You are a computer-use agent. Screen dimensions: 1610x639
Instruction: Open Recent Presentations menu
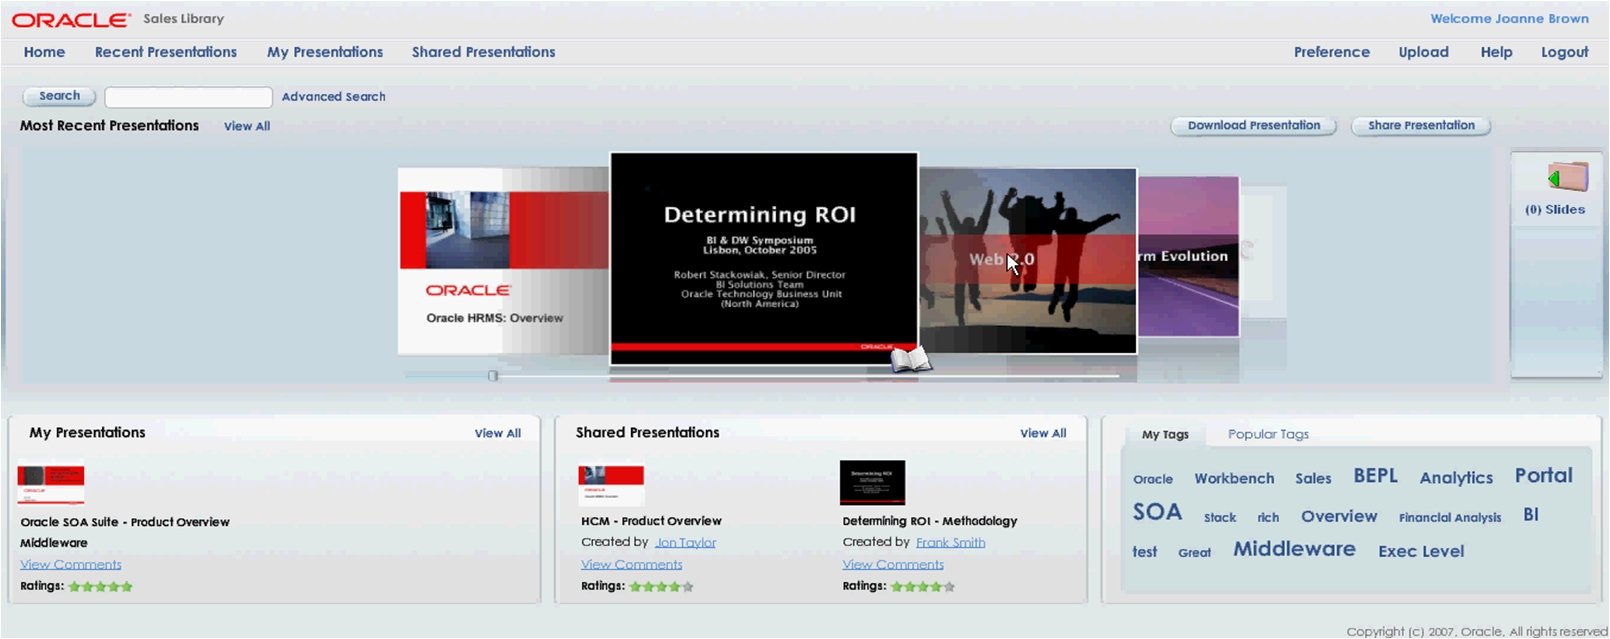pyautogui.click(x=166, y=52)
